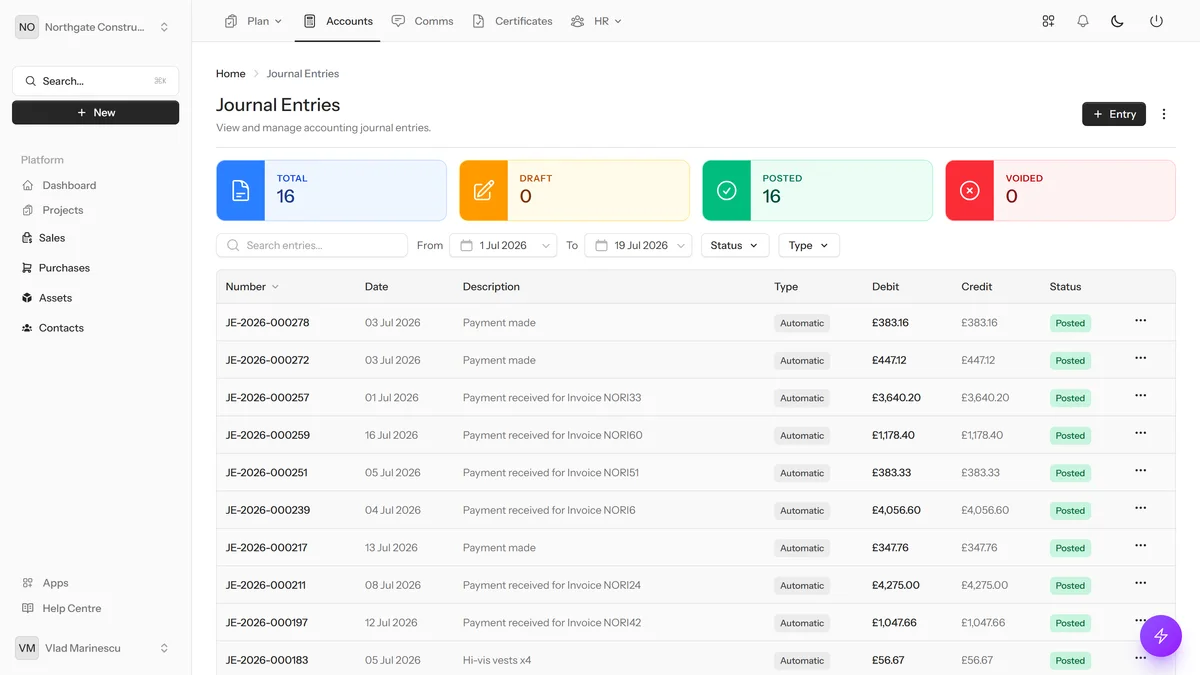Click the green Posted checkmark icon card
Screen dimensions: 1200x675
pos(727,190)
